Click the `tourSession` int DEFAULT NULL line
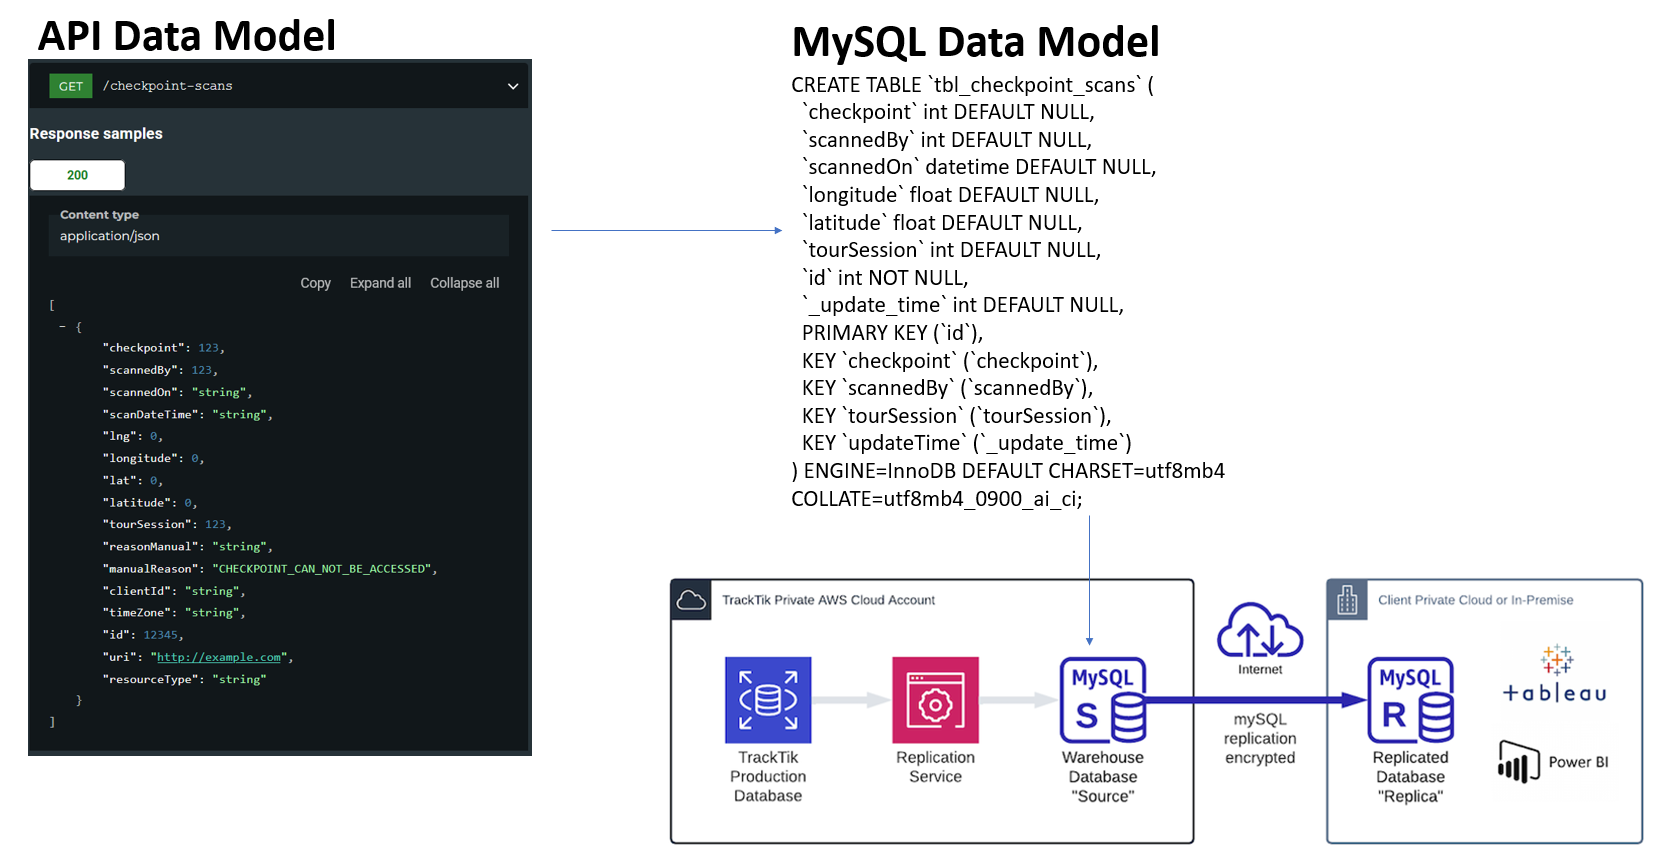 (x=951, y=250)
